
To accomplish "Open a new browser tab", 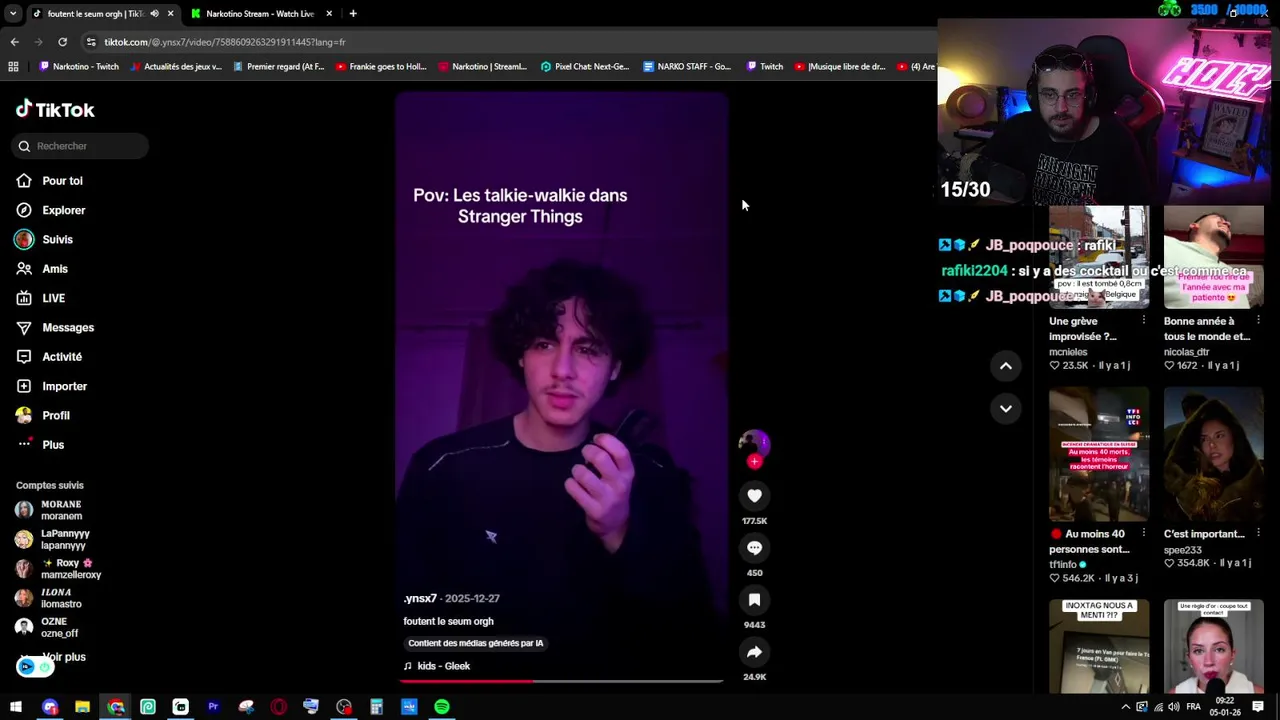I will (x=353, y=14).
